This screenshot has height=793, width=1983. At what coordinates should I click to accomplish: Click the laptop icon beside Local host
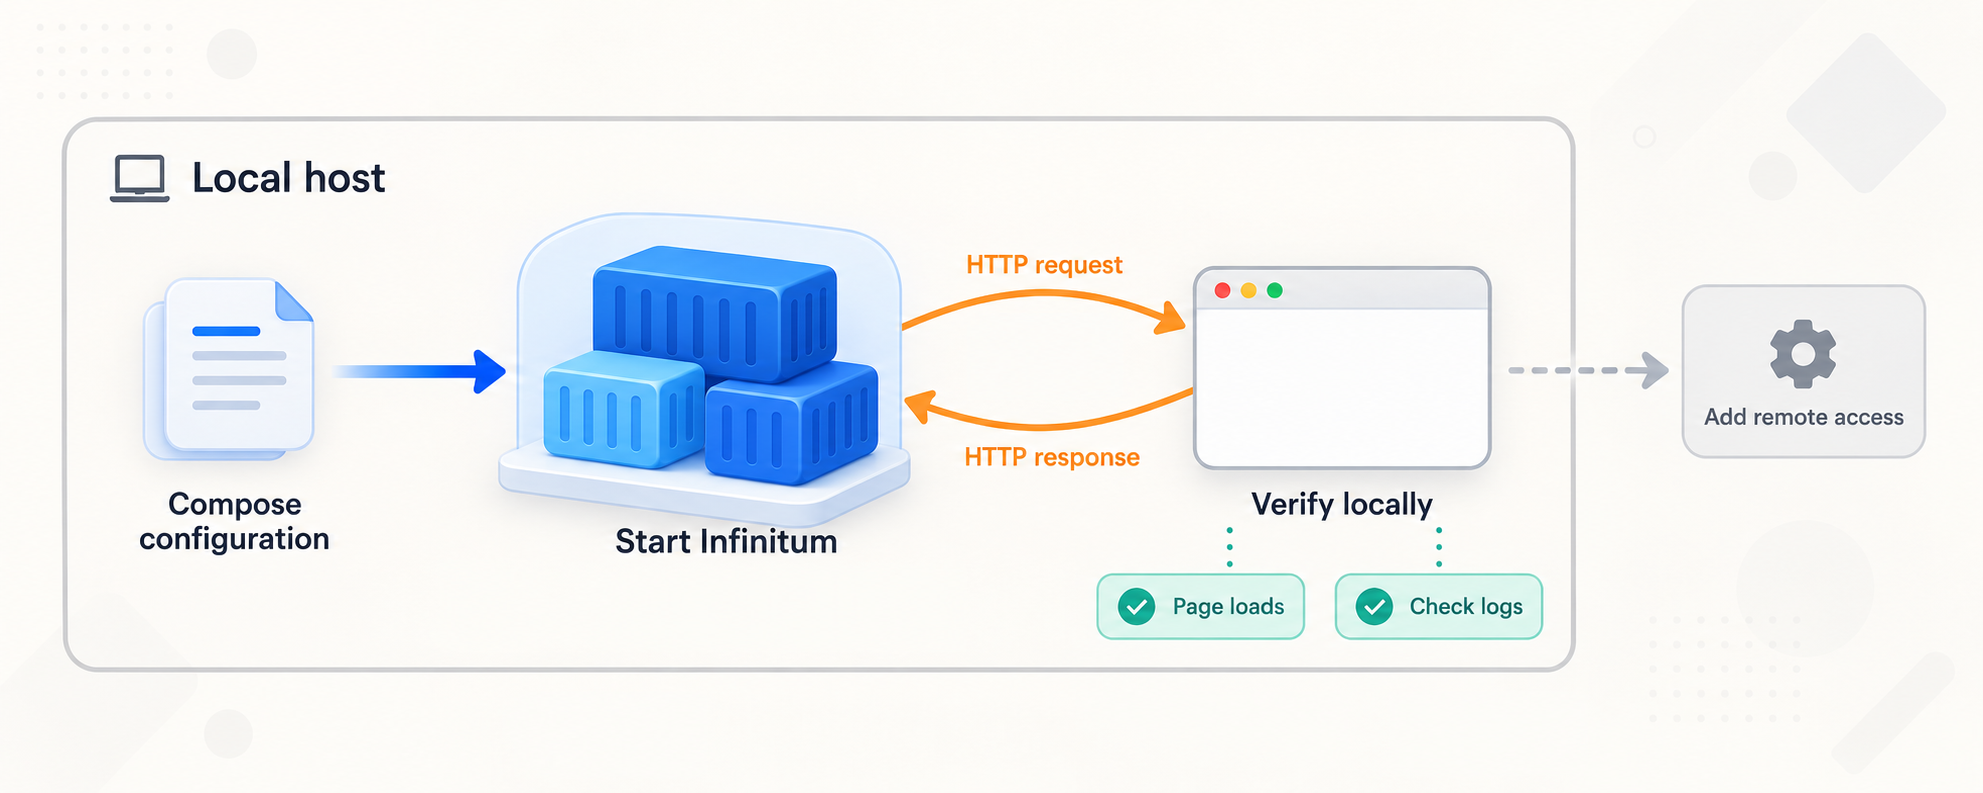click(139, 179)
